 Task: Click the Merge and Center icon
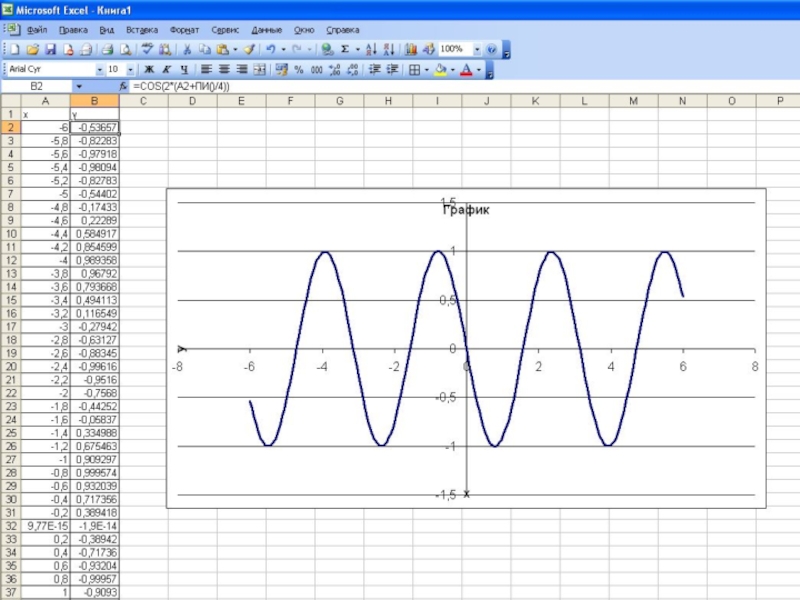click(260, 70)
